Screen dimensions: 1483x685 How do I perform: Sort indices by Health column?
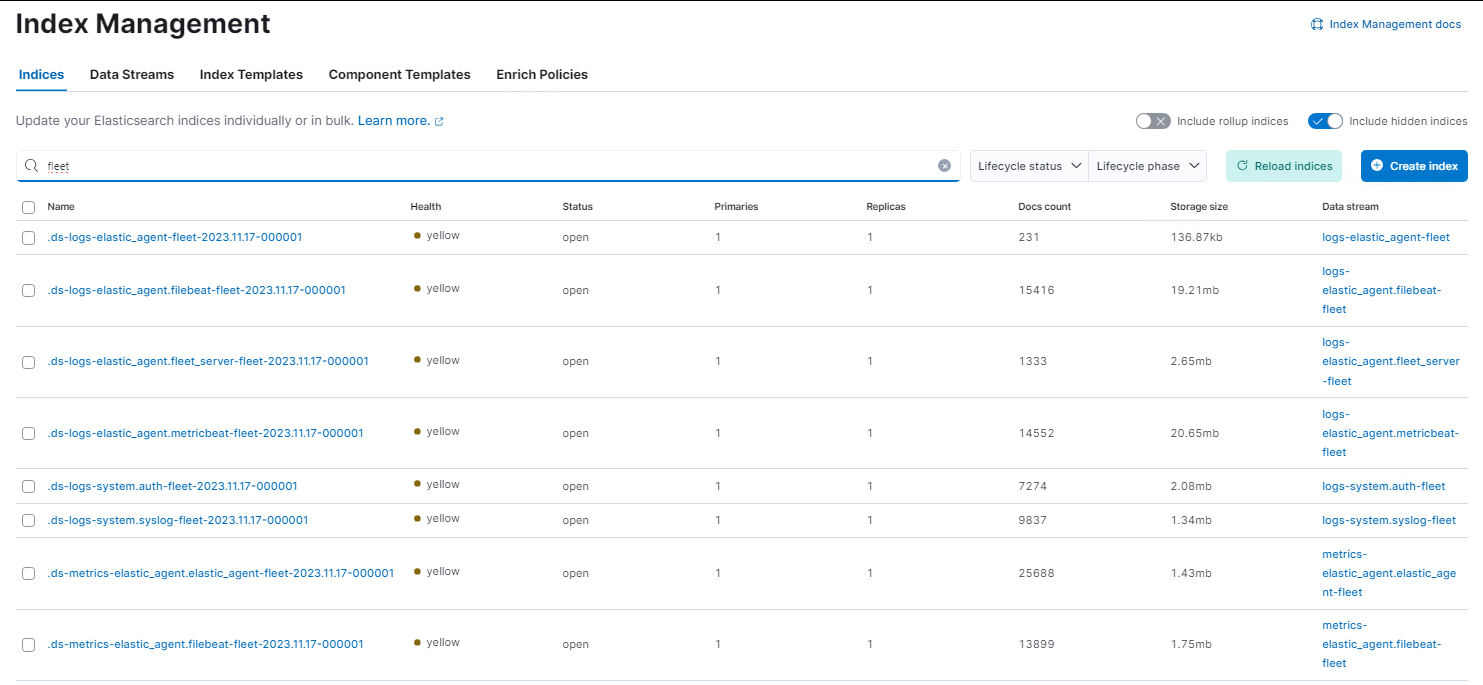(425, 207)
